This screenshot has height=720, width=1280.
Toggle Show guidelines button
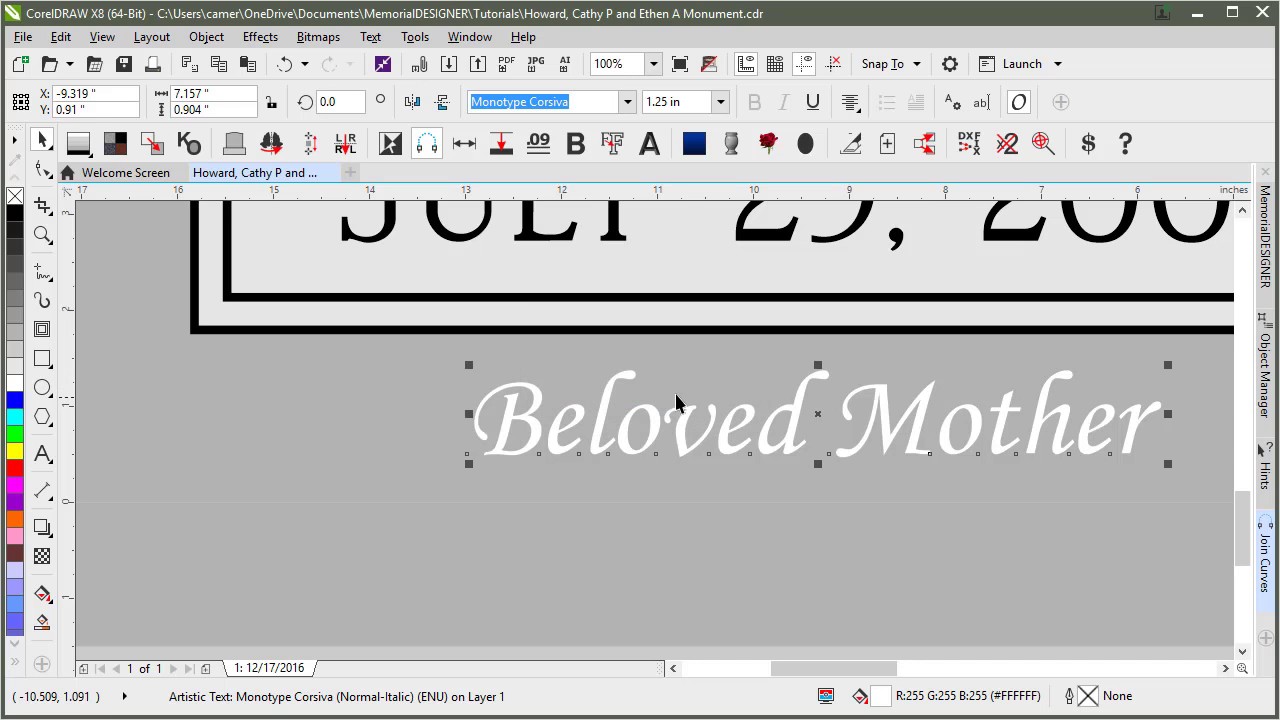pyautogui.click(x=805, y=64)
